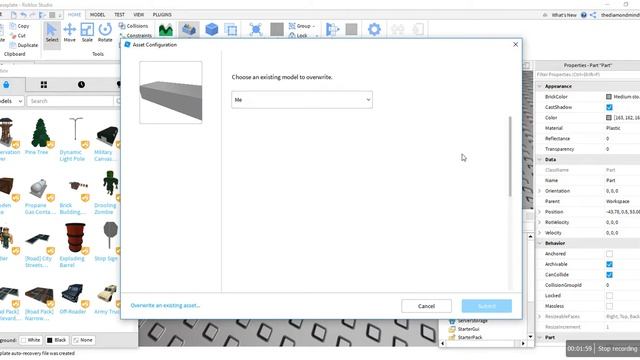Switch to the HOME ribbon tab
Screen dimensions: 640x360
[74, 15]
